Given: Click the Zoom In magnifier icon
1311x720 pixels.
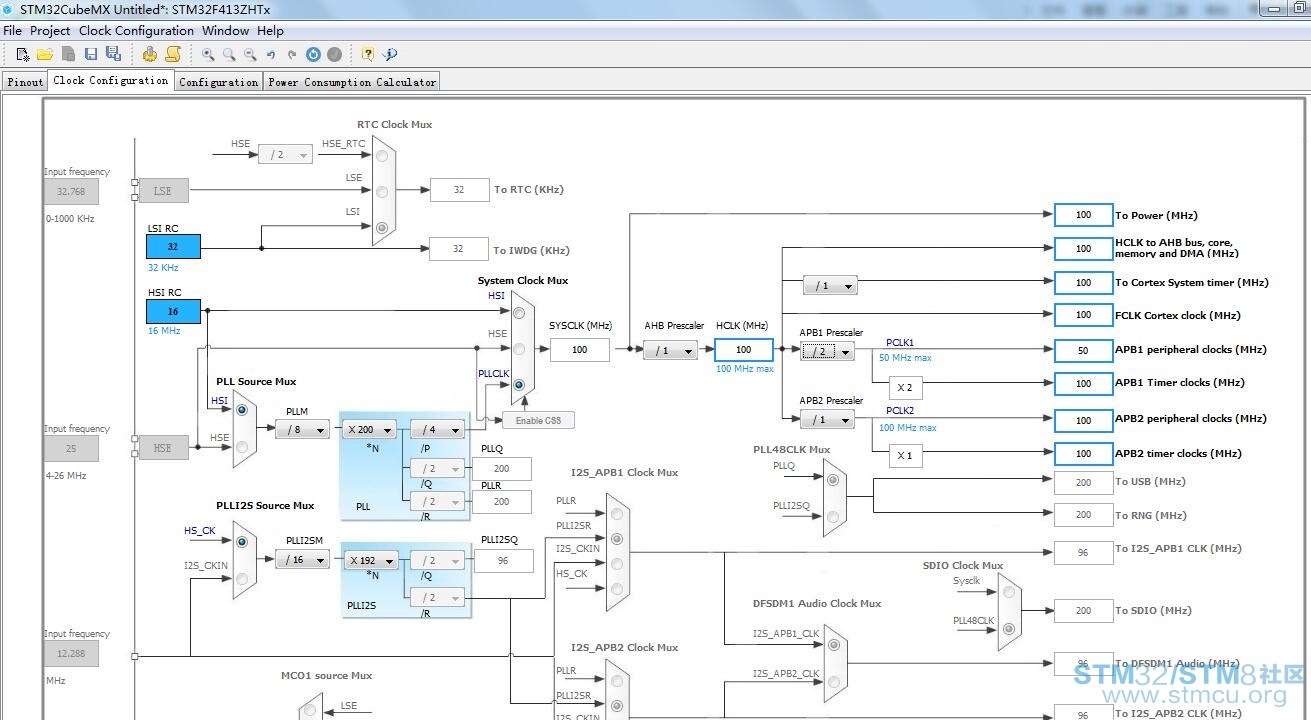Looking at the screenshot, I should coord(208,54).
